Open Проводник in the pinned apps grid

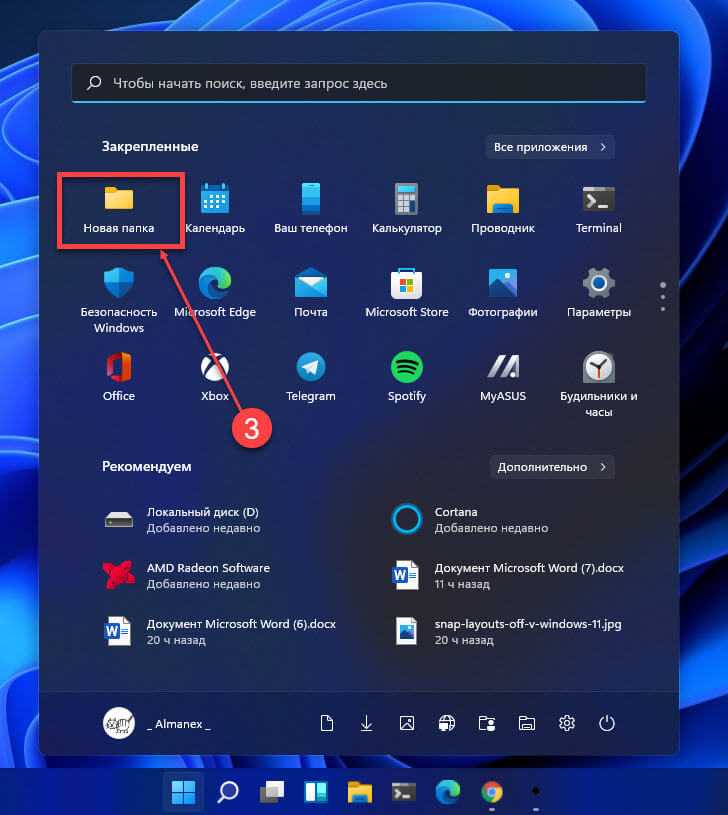(502, 209)
